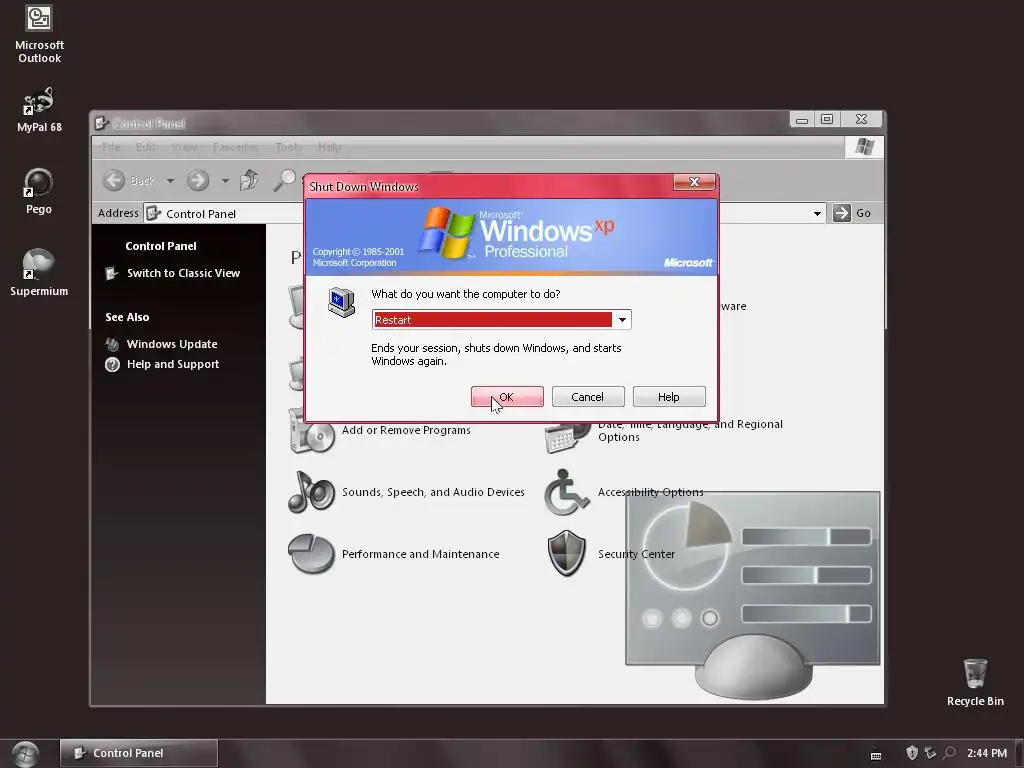Open the Help menu in Control Panel
Image resolution: width=1024 pixels, height=768 pixels.
tap(329, 147)
